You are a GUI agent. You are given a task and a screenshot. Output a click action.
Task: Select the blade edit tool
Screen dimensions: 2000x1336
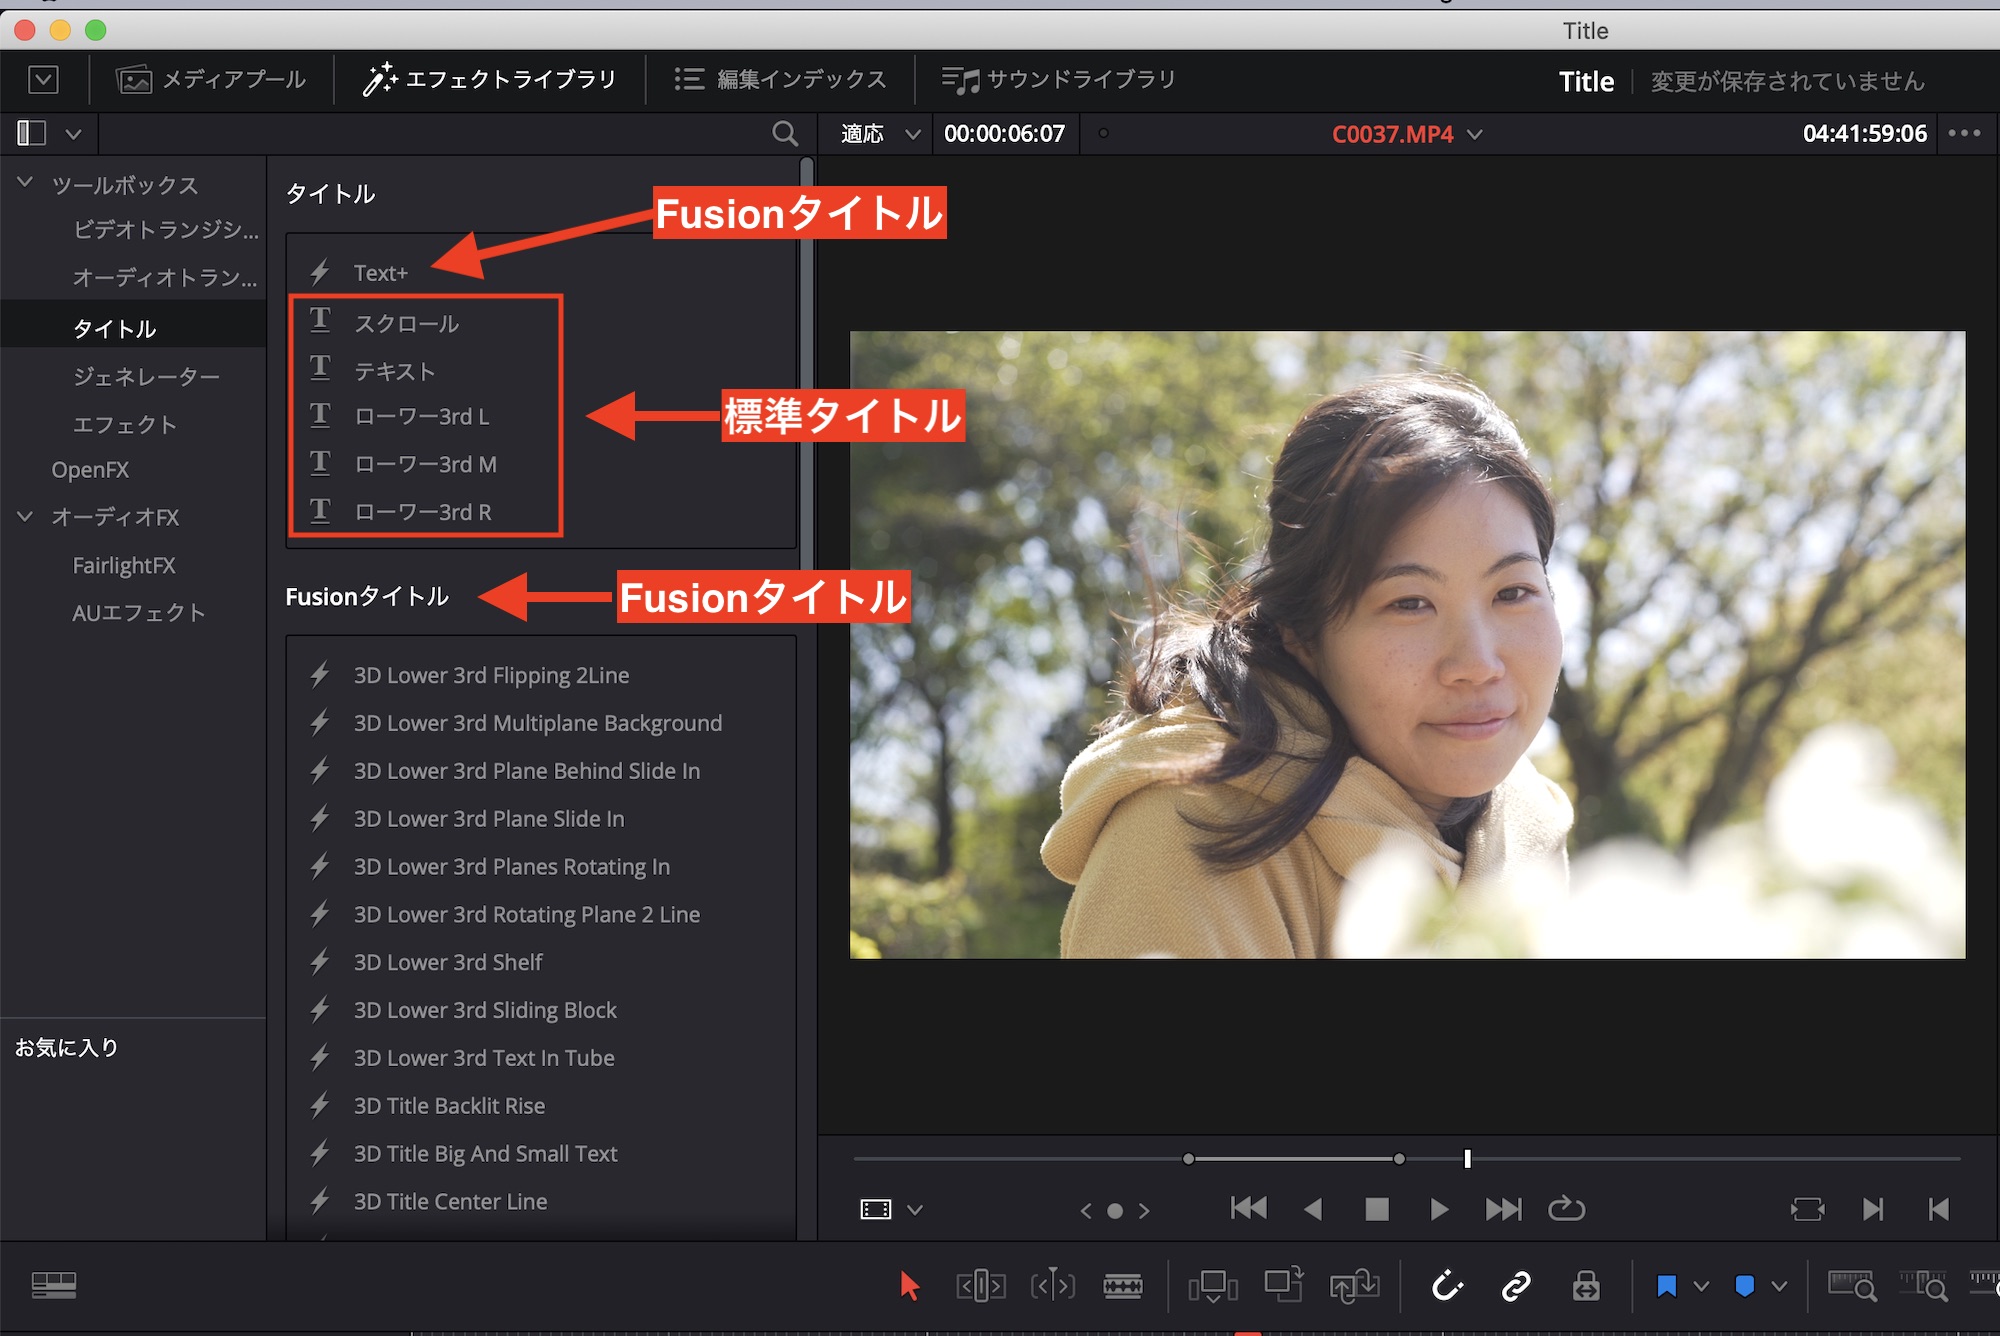pos(1122,1286)
